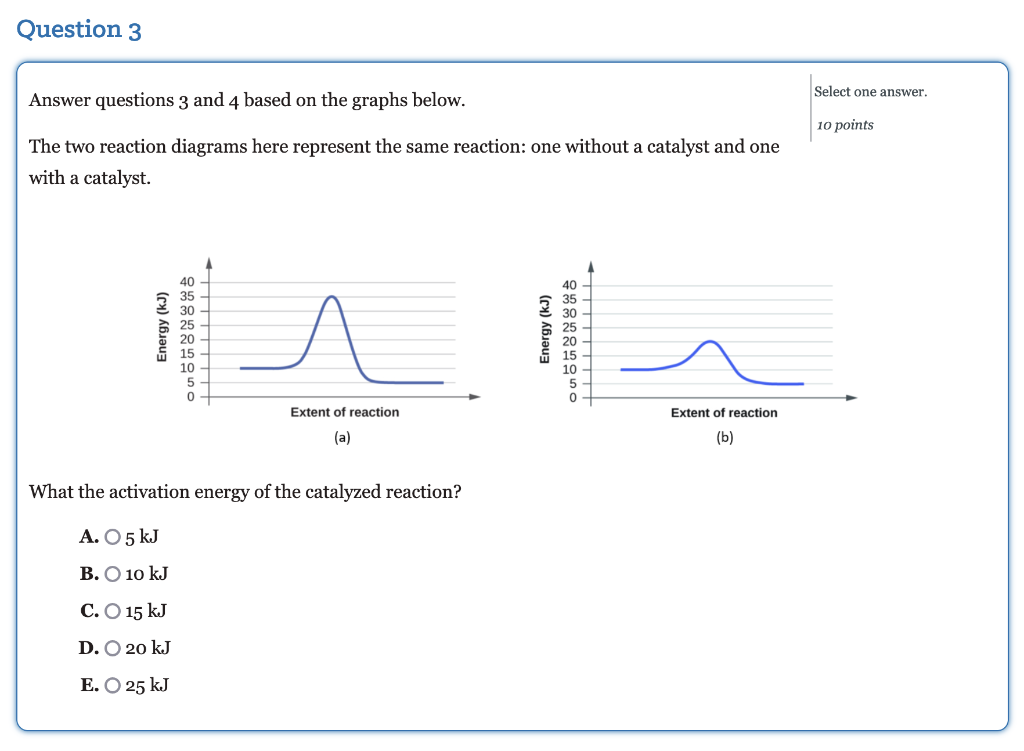Click the 'Select one answer' text
The image size is (1024, 751).
click(x=869, y=91)
